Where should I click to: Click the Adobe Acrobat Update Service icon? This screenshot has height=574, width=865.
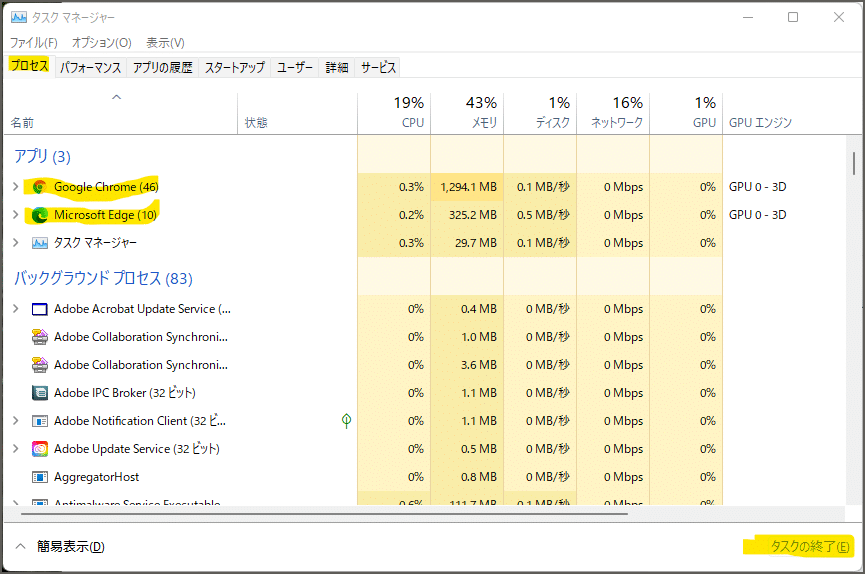pyautogui.click(x=40, y=309)
